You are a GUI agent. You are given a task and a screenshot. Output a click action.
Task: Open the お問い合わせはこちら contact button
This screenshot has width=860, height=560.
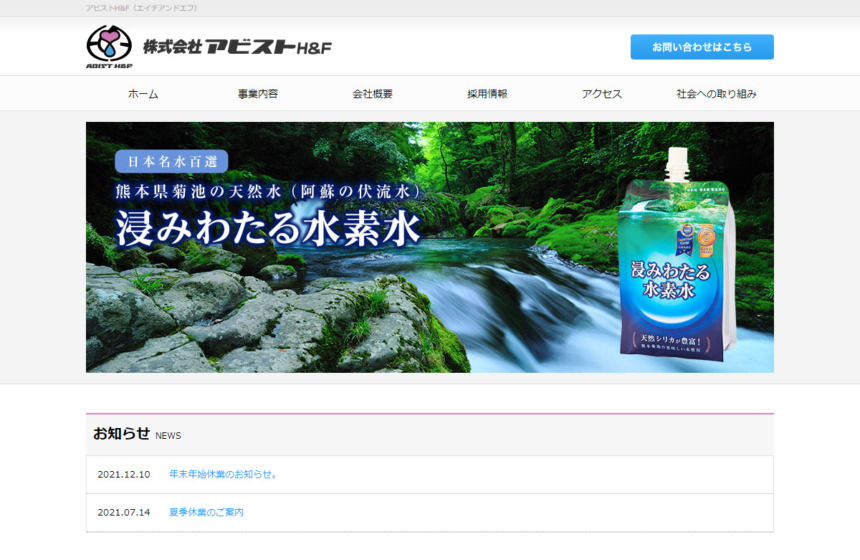pos(702,47)
